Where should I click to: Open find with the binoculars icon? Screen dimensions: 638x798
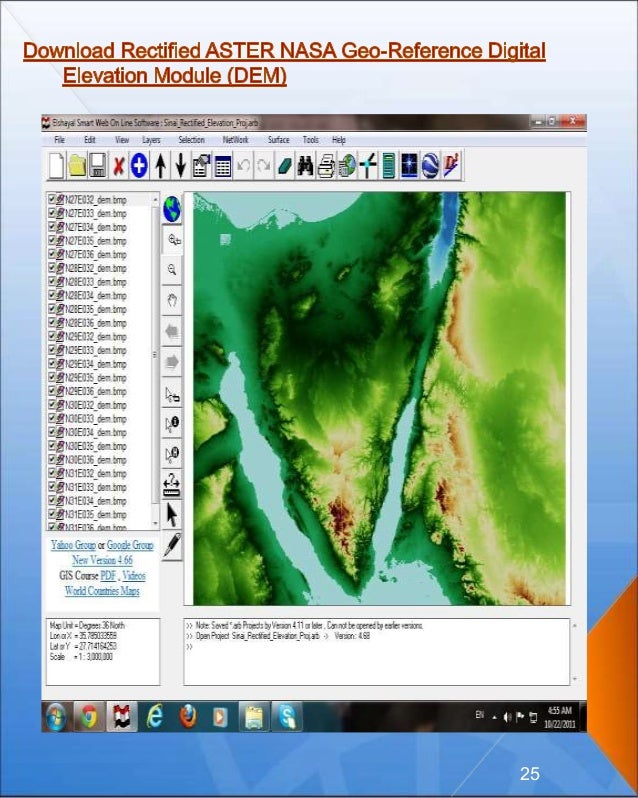(305, 166)
